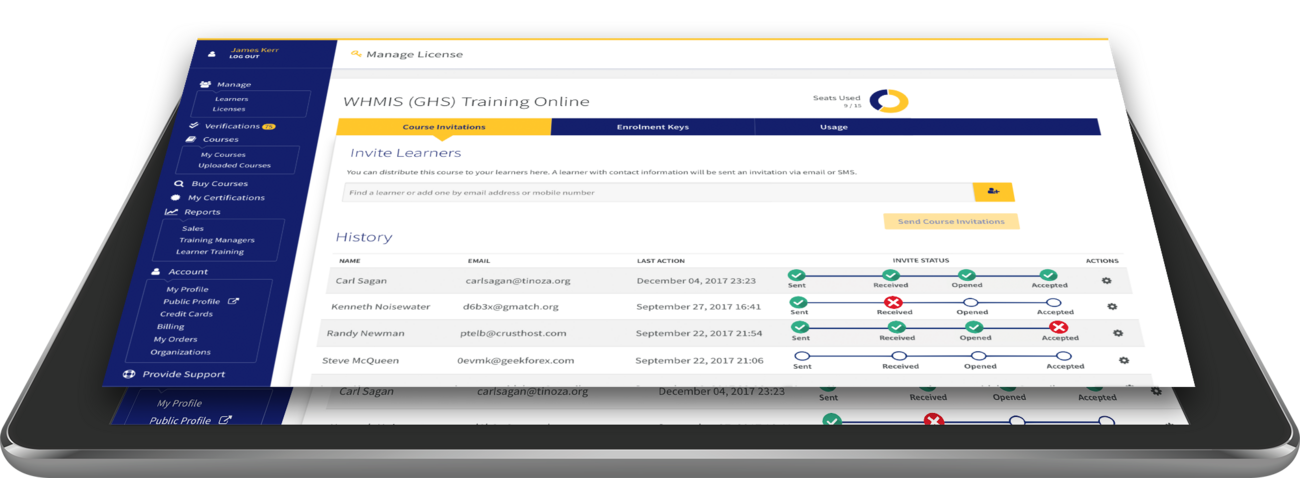This screenshot has width=1300, height=478.
Task: Open Organizations under Account
Action: [x=181, y=352]
